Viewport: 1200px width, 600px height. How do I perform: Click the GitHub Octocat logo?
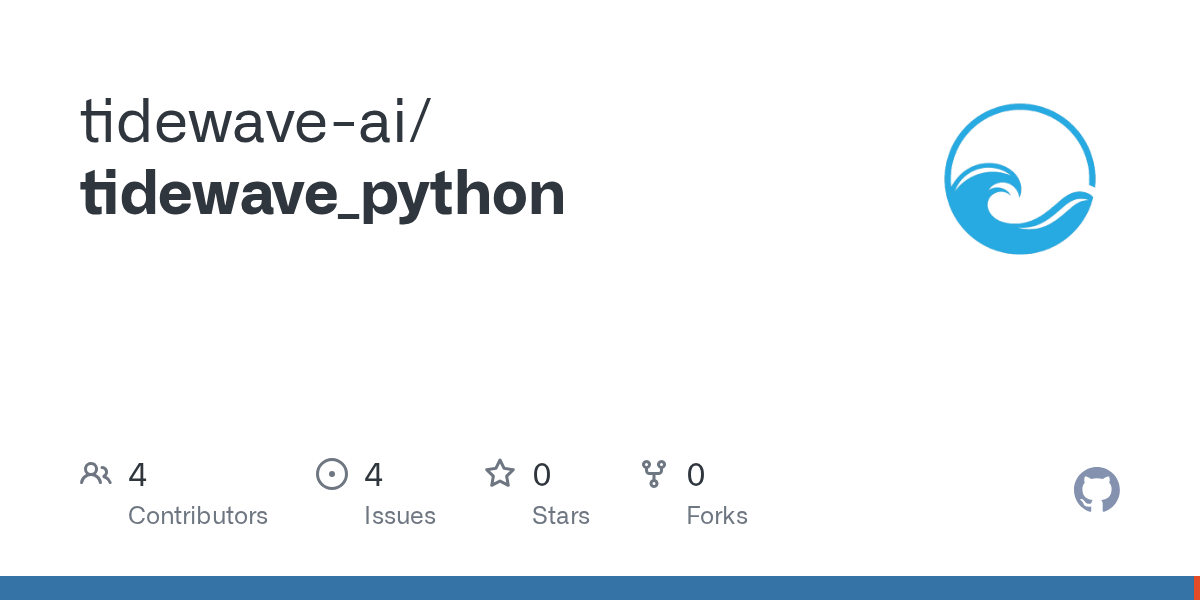(x=1096, y=490)
